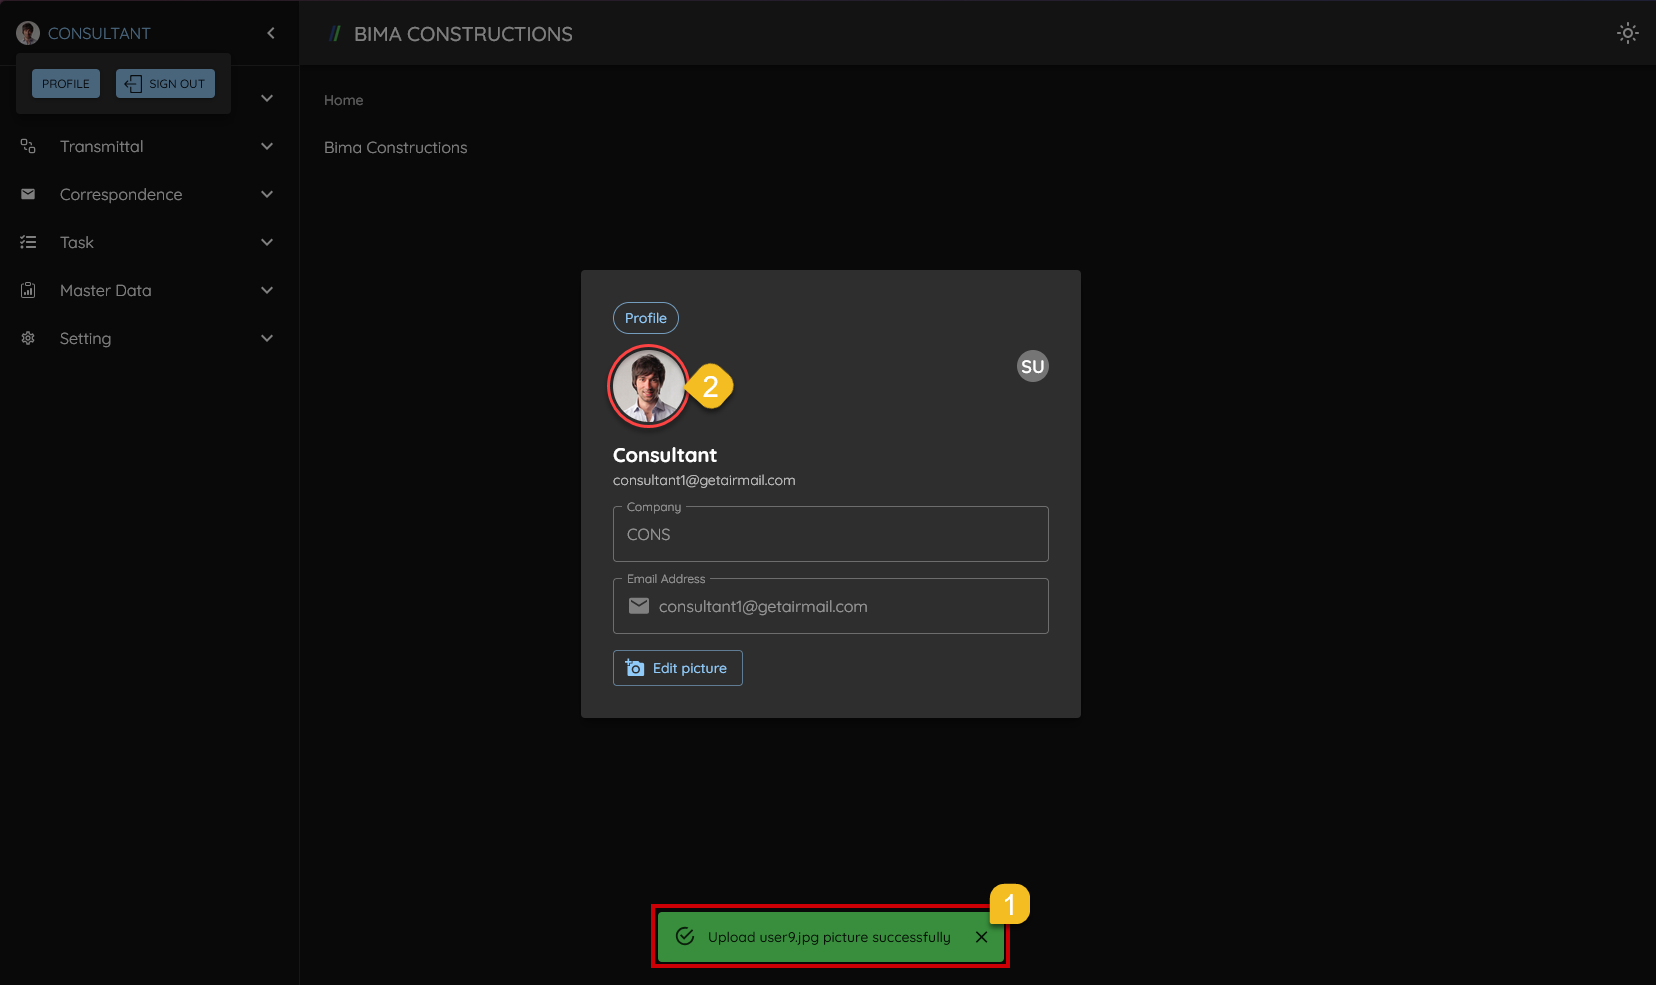Click the Task checklist icon
The image size is (1656, 985).
pos(28,242)
